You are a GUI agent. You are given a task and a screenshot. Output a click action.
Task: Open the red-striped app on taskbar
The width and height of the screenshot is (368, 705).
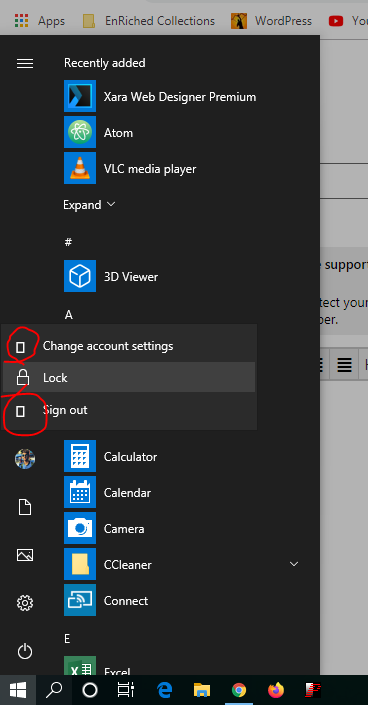pyautogui.click(x=313, y=690)
